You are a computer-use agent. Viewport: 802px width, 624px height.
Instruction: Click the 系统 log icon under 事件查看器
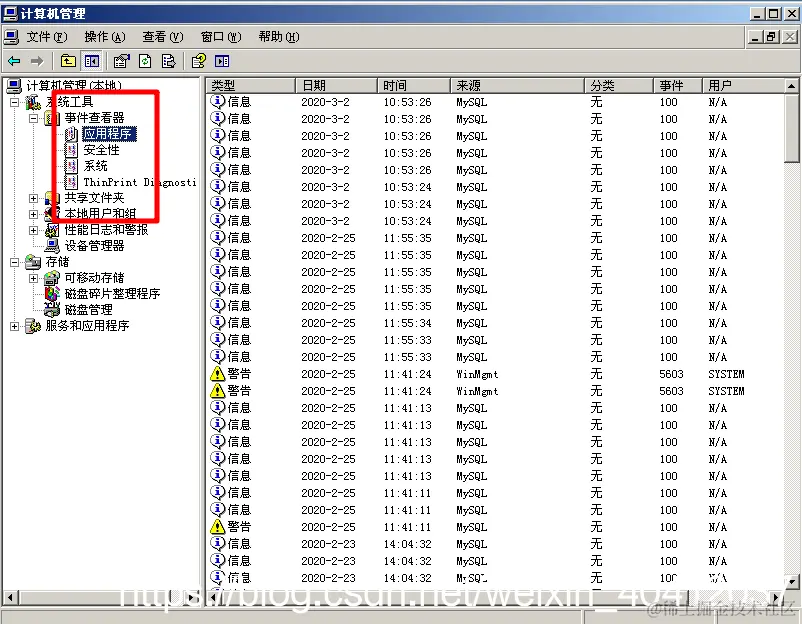[71, 166]
